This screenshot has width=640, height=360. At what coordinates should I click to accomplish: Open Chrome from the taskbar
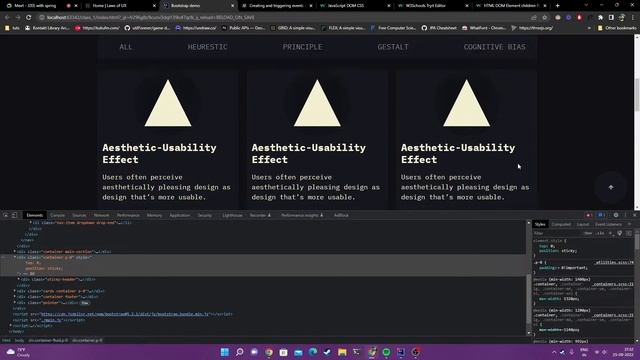(x=269, y=352)
